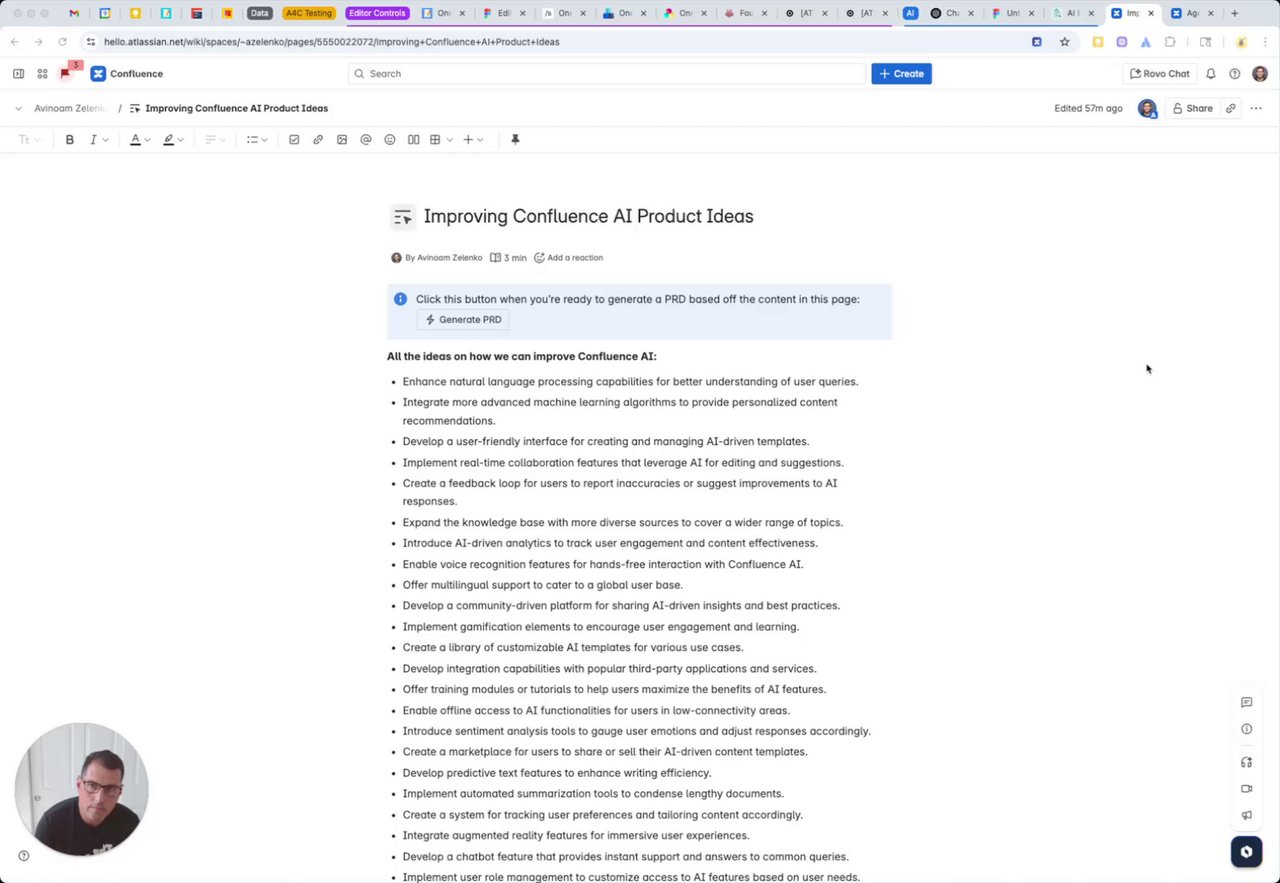Insert a link from the editor toolbar

tap(318, 140)
